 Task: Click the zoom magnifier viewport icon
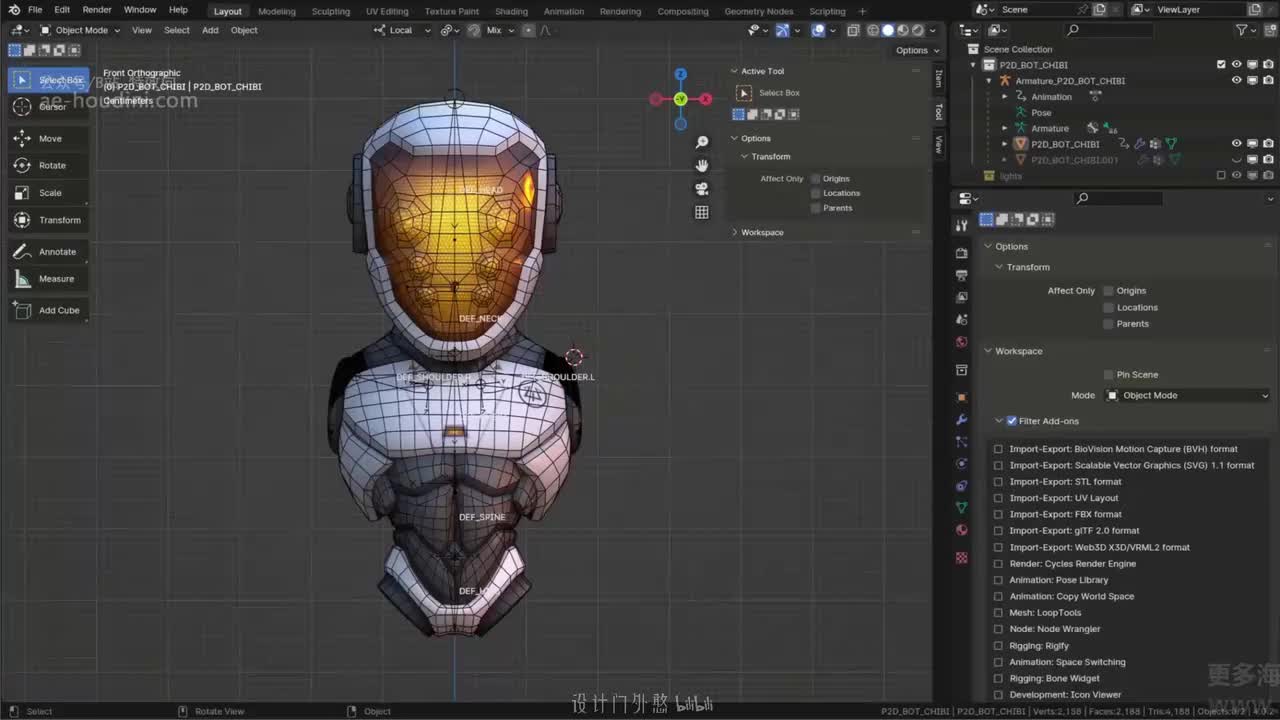(702, 143)
